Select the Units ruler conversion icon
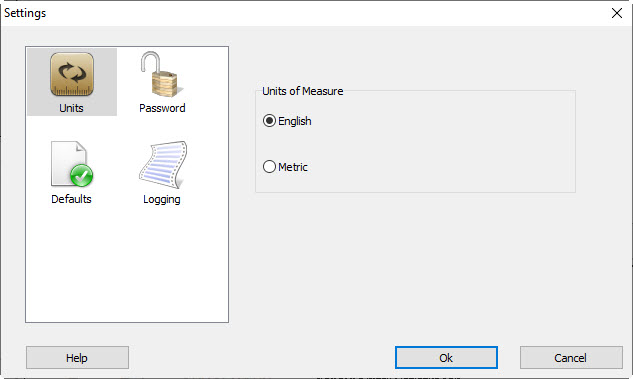 [x=72, y=74]
